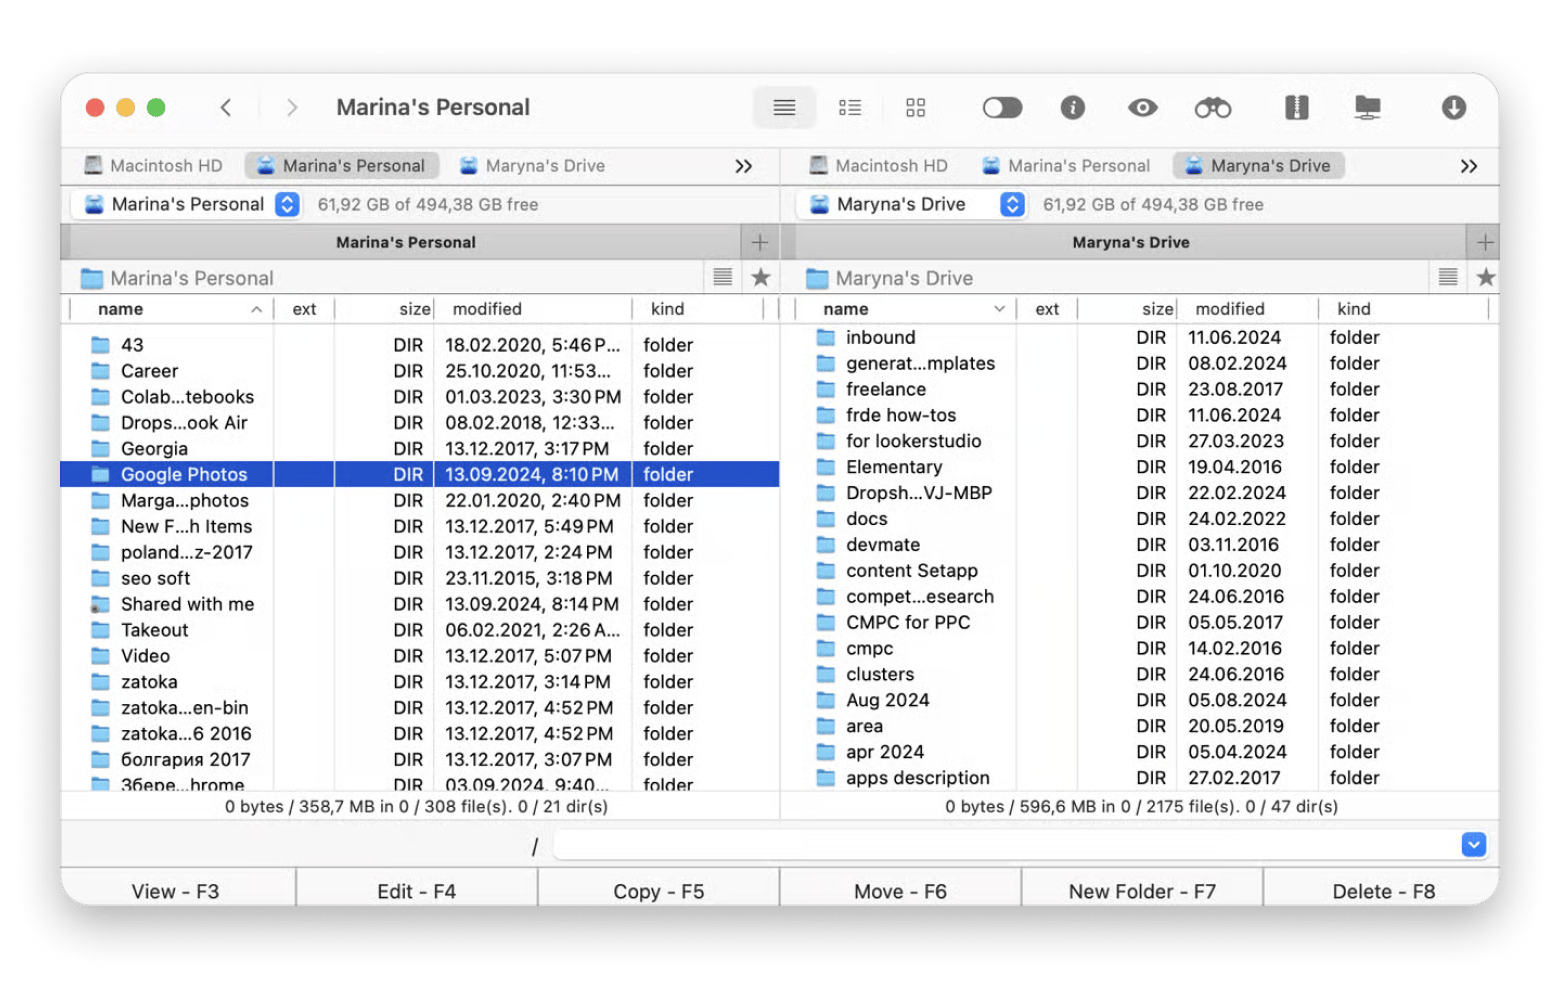Image resolution: width=1560 pixels, height=986 pixels.
Task: Select the Takeout folder
Action: point(154,630)
